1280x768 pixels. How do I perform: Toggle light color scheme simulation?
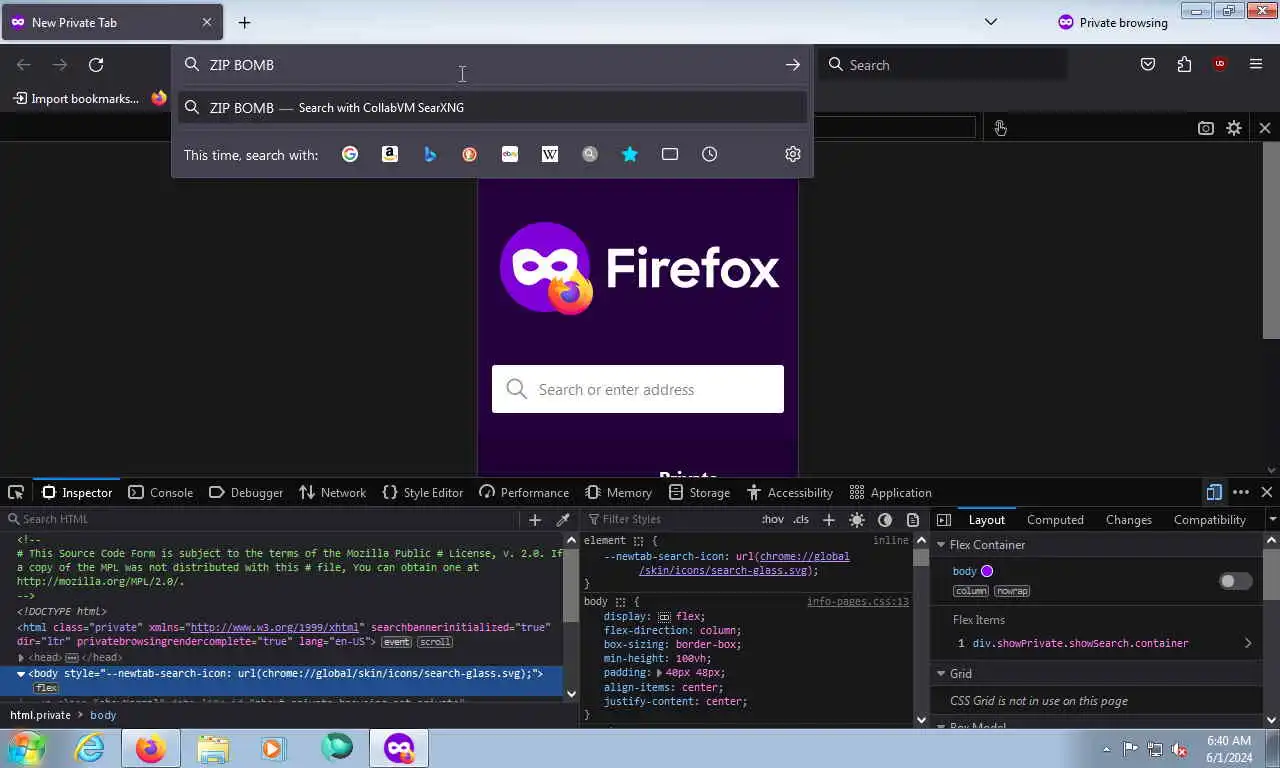(x=857, y=520)
